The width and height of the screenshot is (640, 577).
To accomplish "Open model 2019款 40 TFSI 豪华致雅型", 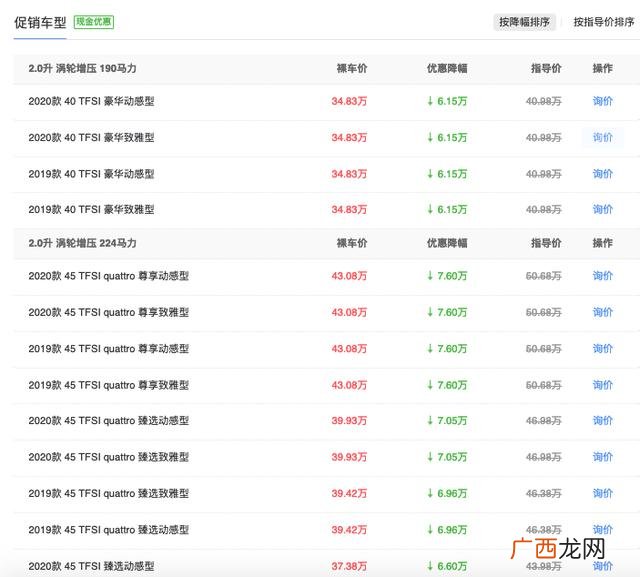I will (x=91, y=209).
